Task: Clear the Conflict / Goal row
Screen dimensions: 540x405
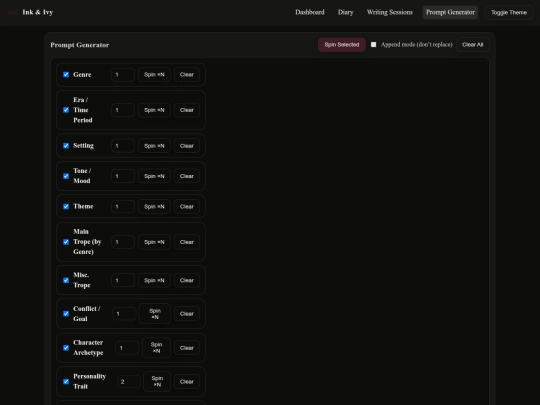Action: [187, 314]
